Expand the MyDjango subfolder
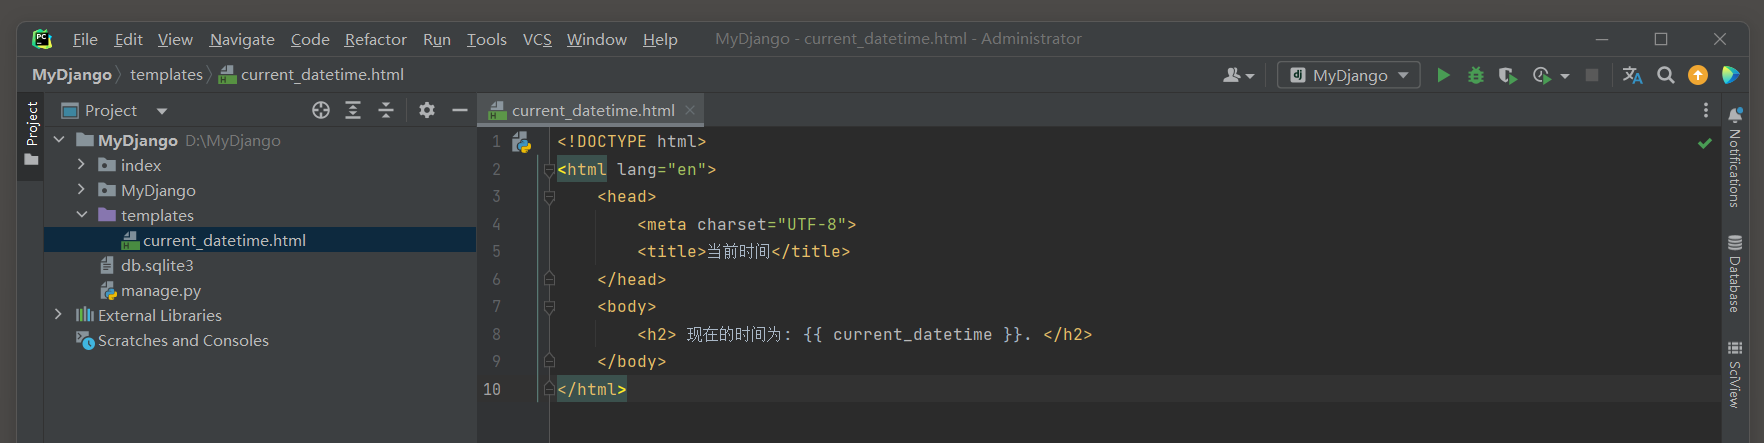 pos(81,190)
